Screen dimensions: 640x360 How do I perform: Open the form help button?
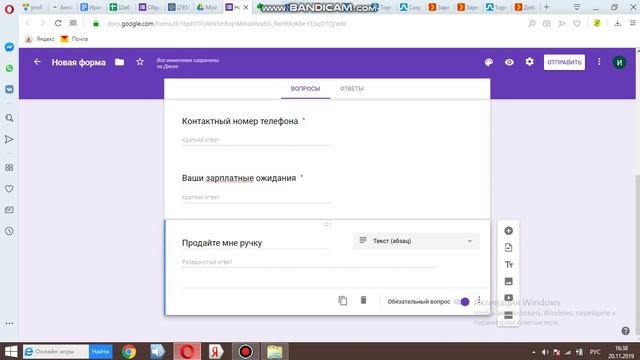625,331
